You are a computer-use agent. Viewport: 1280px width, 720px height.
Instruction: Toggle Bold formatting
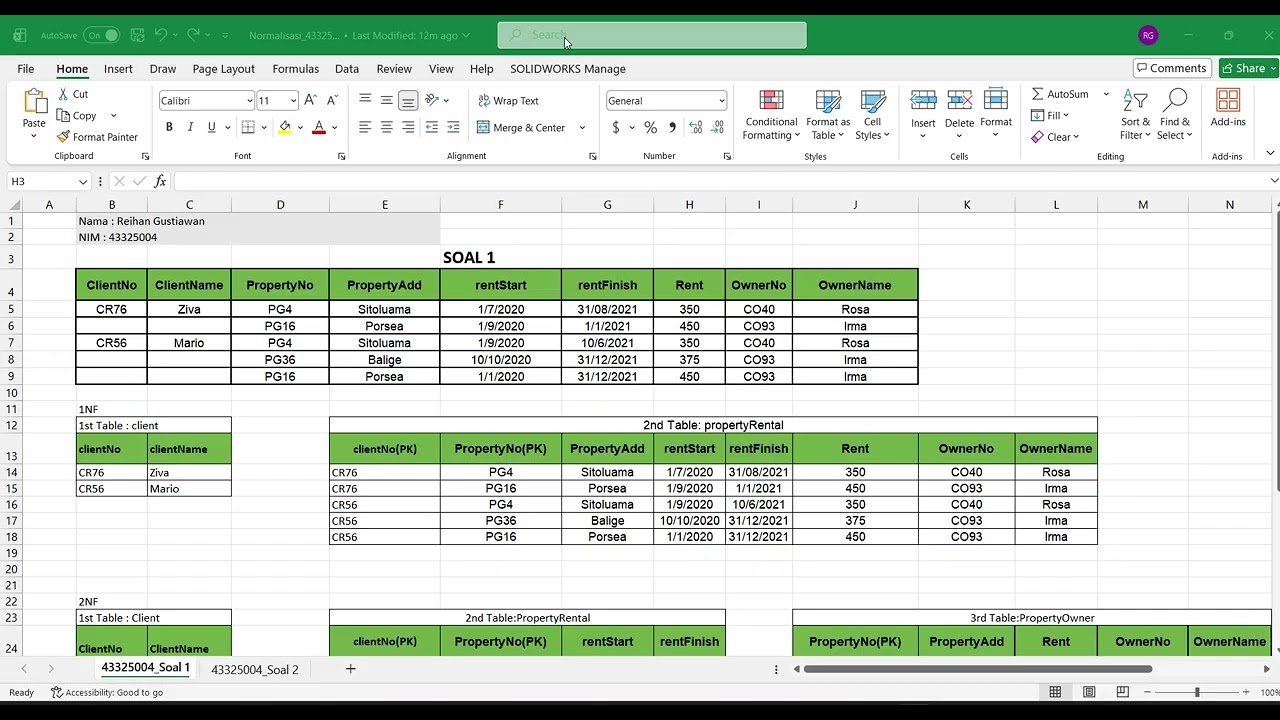[169, 127]
